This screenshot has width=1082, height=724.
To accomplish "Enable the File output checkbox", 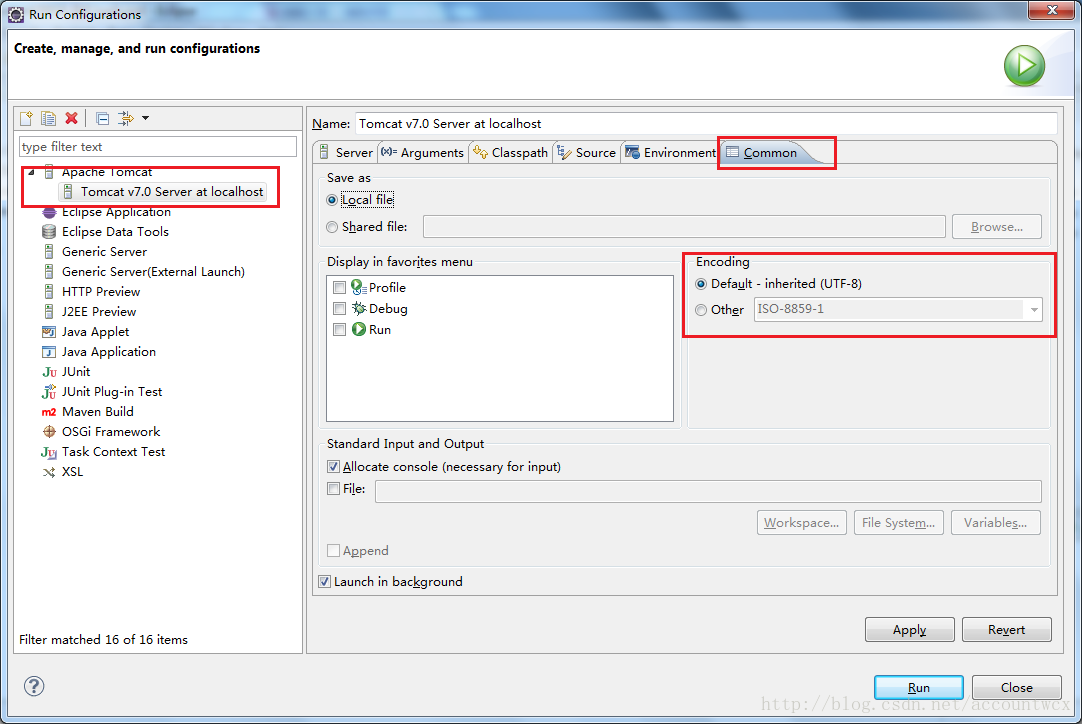I will [333, 489].
